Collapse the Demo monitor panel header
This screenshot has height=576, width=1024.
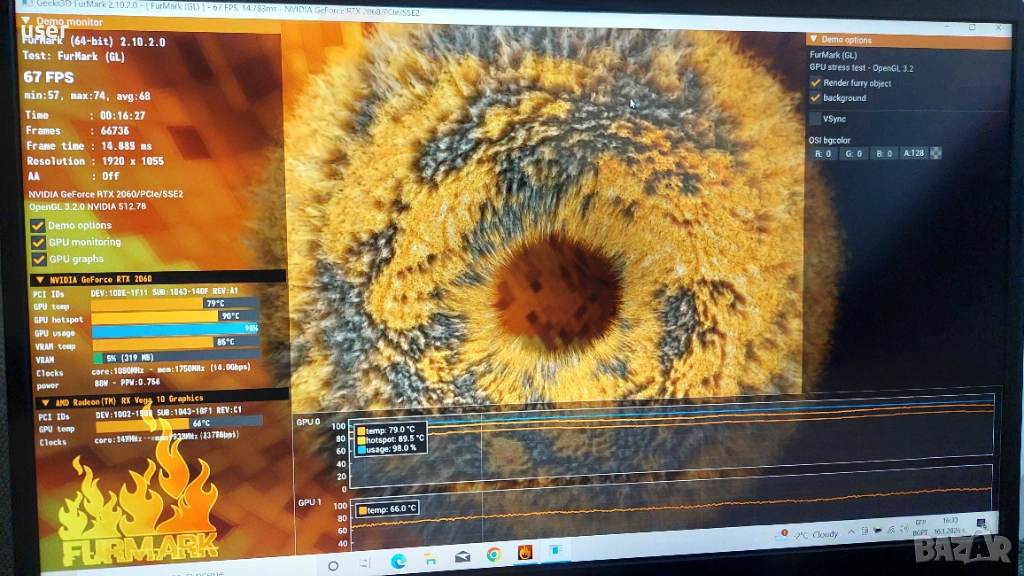click(x=26, y=21)
